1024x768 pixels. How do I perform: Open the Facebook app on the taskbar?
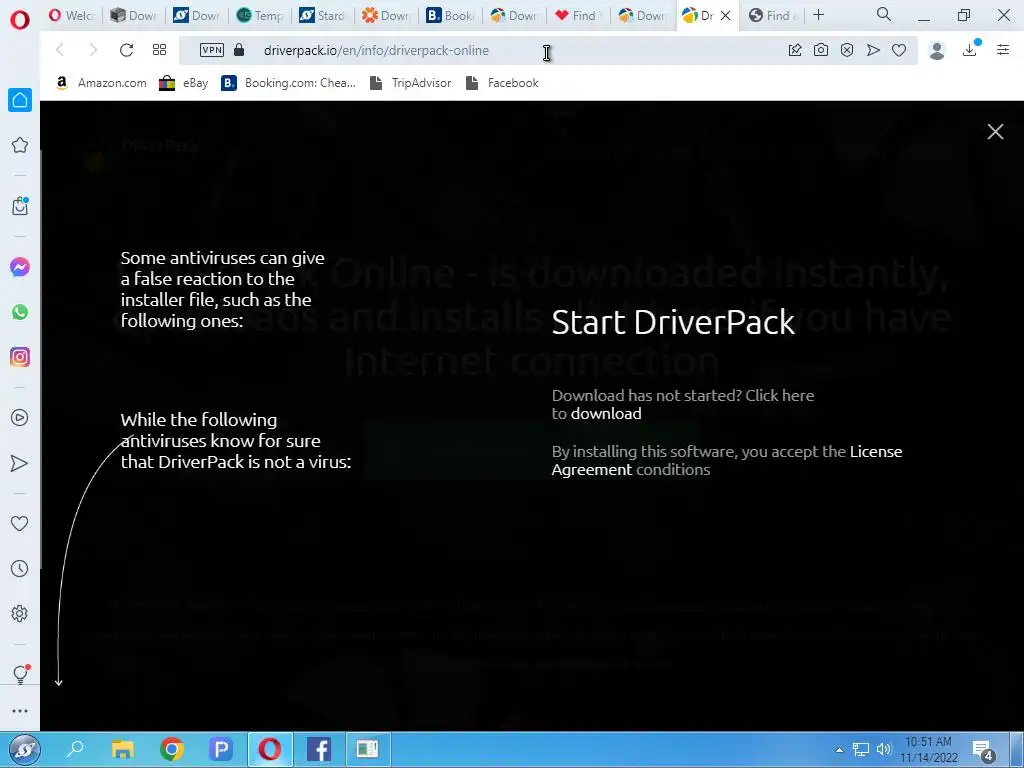tap(319, 749)
